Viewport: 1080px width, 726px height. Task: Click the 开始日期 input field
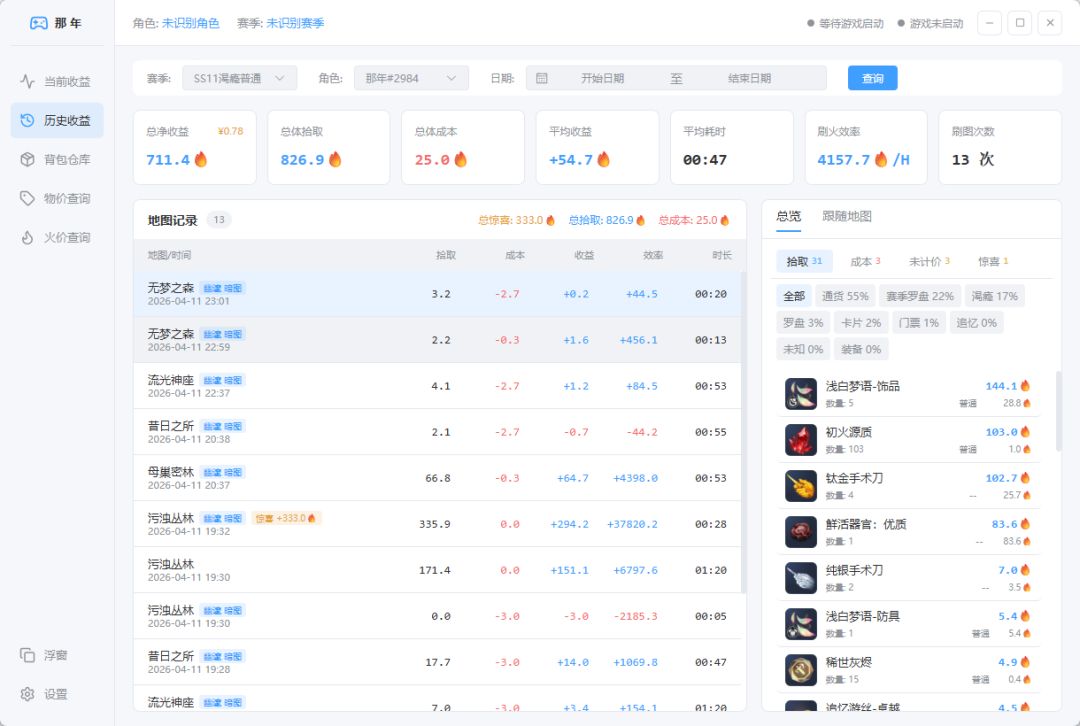[x=603, y=79]
